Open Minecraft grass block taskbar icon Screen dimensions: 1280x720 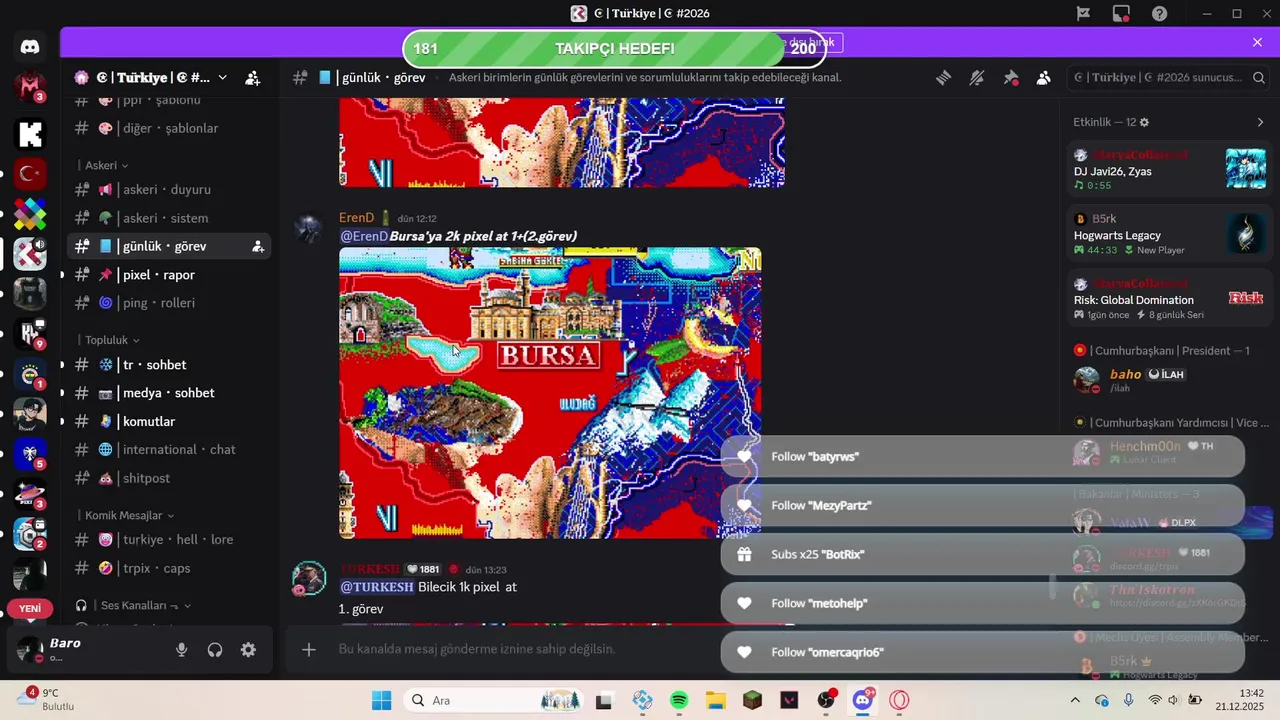tap(752, 700)
